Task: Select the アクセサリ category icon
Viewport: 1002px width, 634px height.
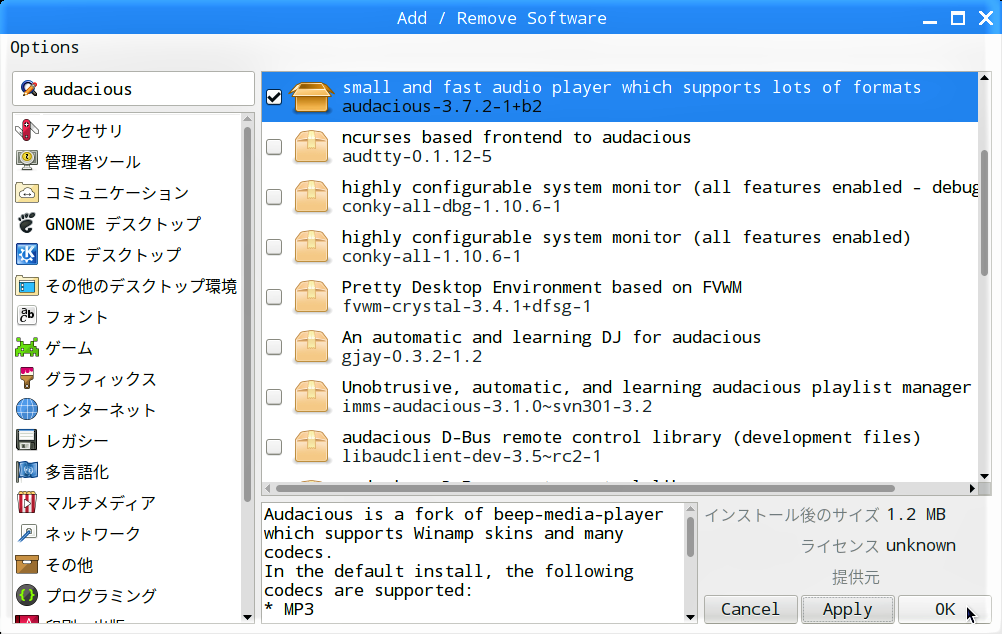Action: click(x=27, y=130)
